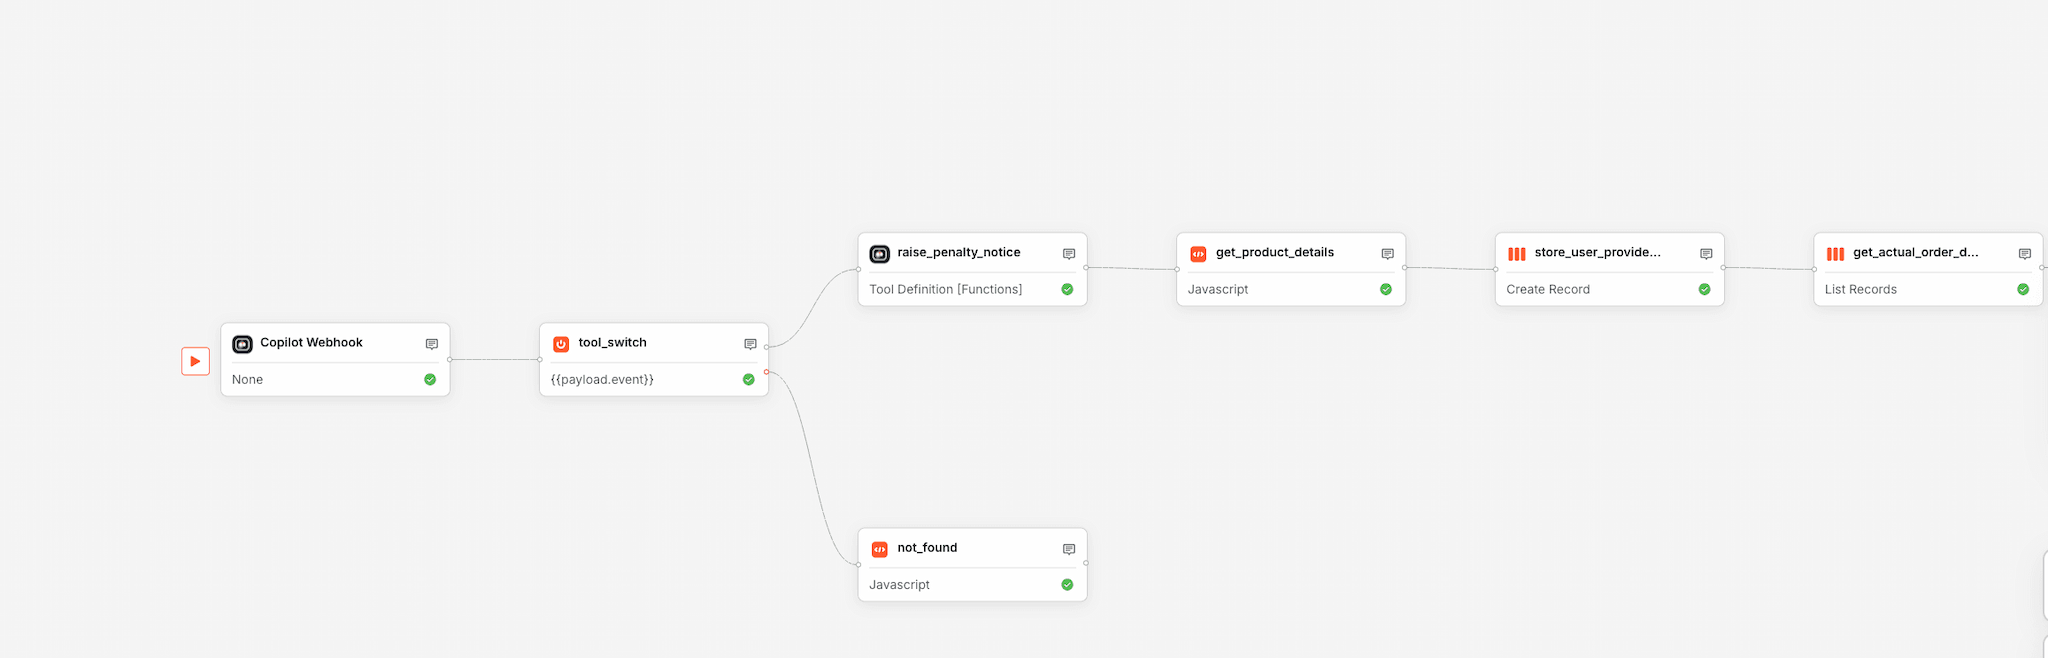Click the get_actual_order_d node database icon

point(1835,254)
